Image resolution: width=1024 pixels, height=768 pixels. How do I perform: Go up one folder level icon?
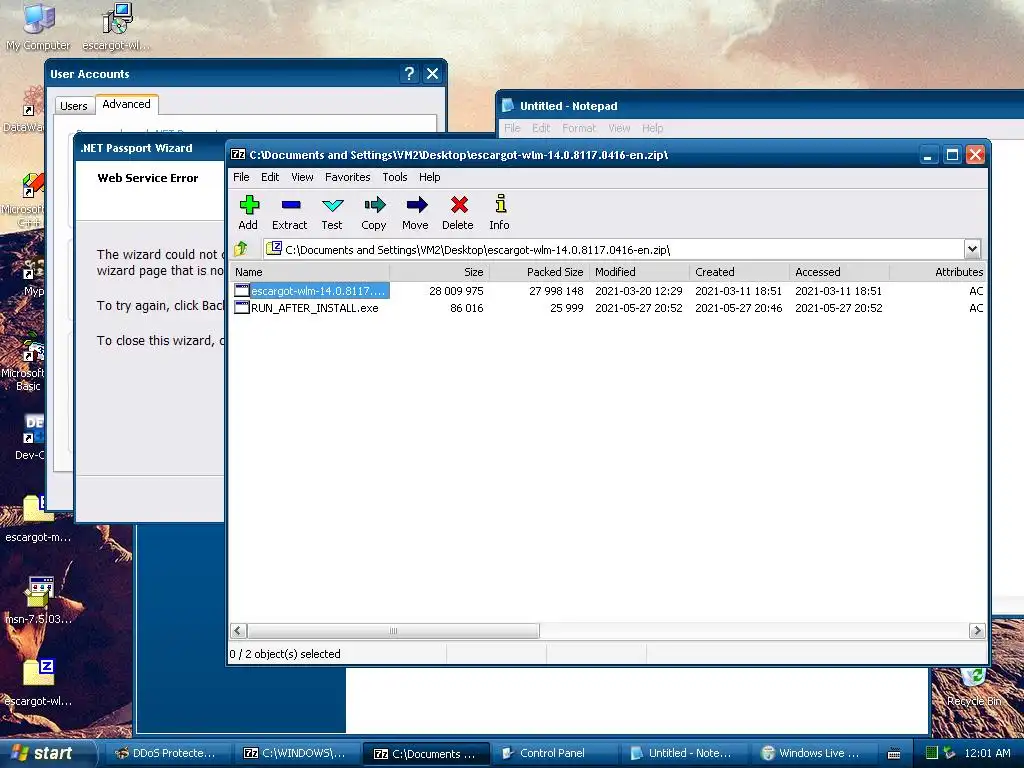pos(241,249)
